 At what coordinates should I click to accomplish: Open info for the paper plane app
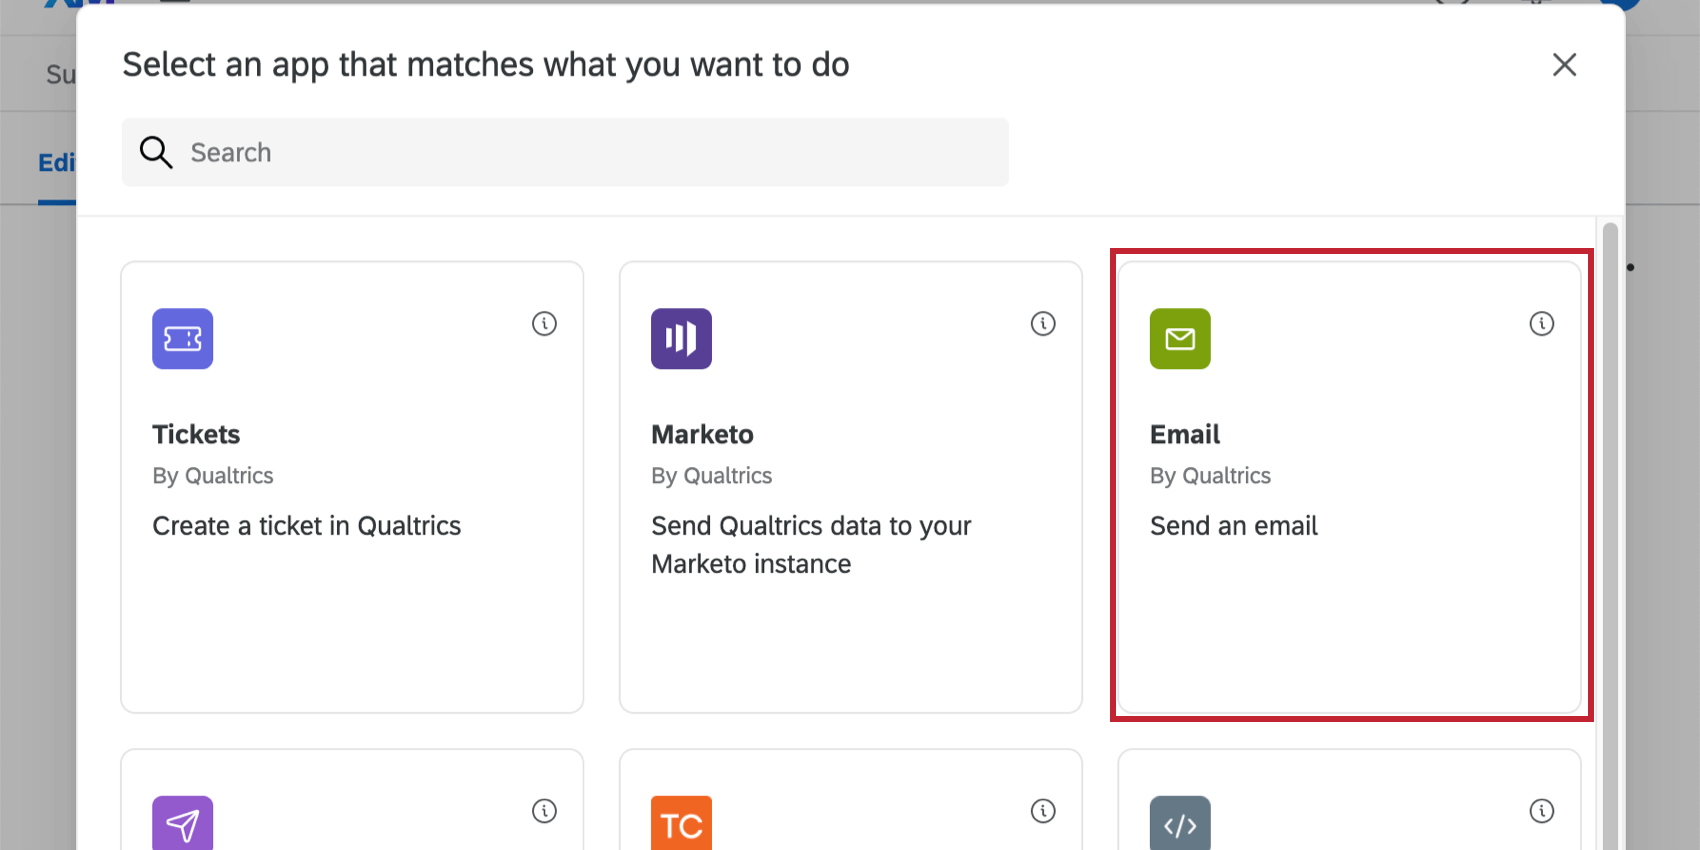(544, 811)
